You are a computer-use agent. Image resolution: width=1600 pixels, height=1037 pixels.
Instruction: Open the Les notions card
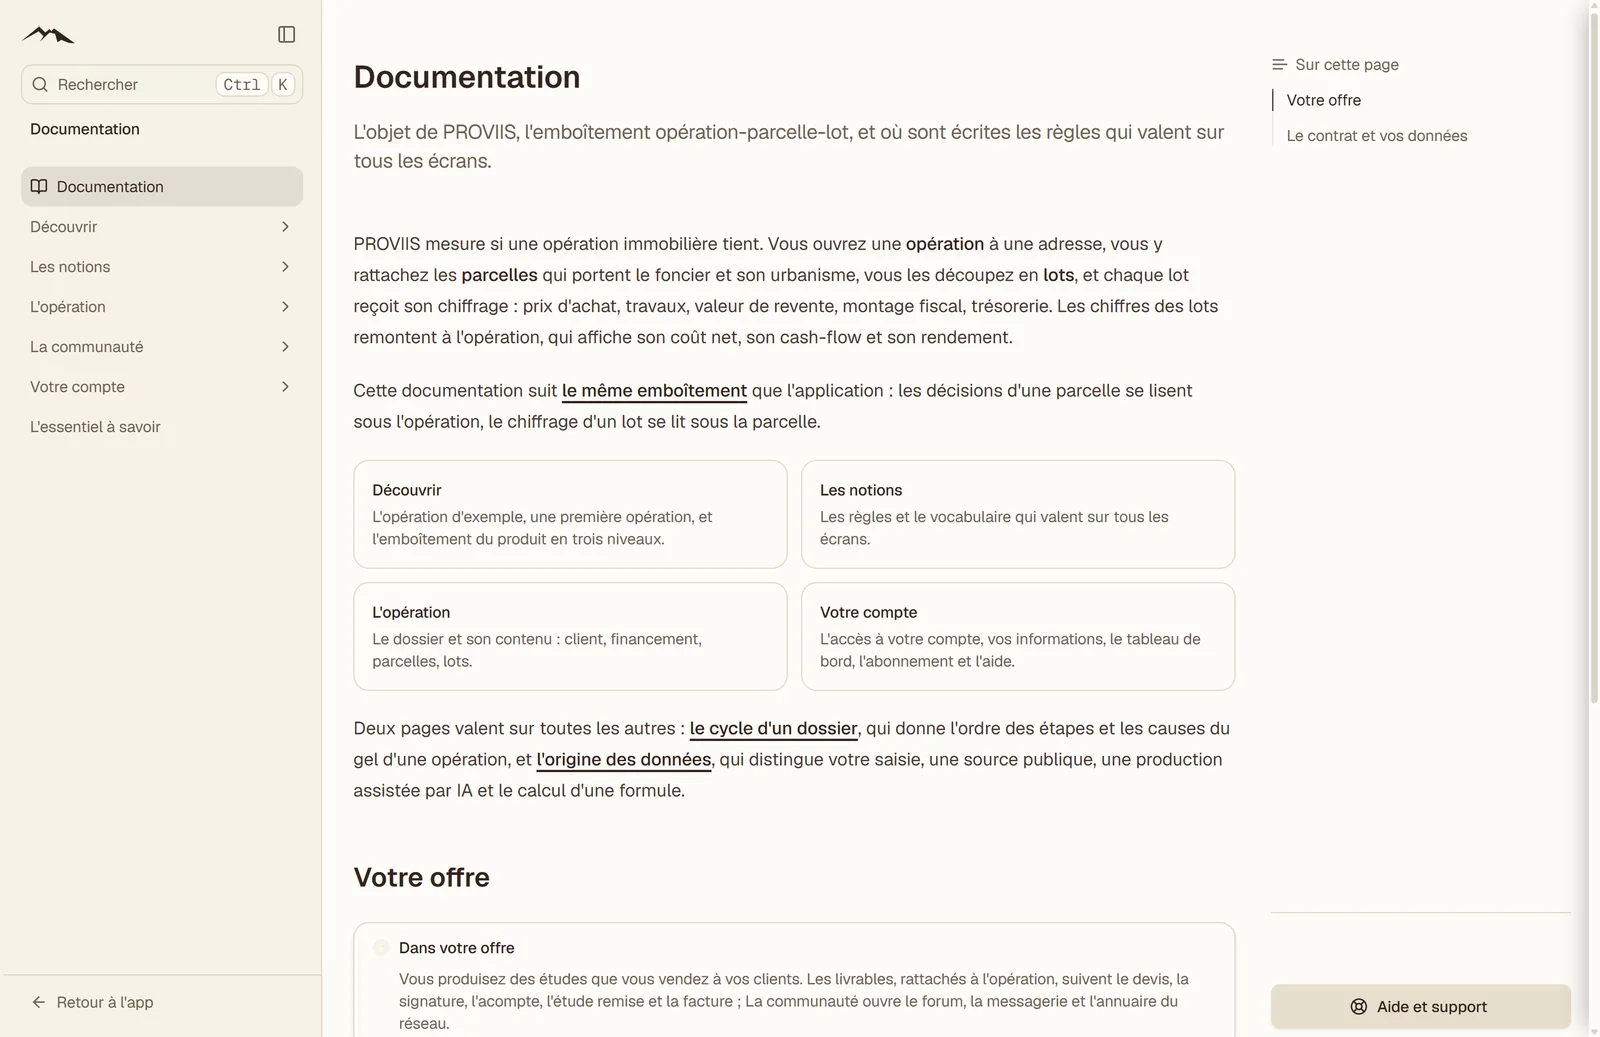click(1018, 514)
